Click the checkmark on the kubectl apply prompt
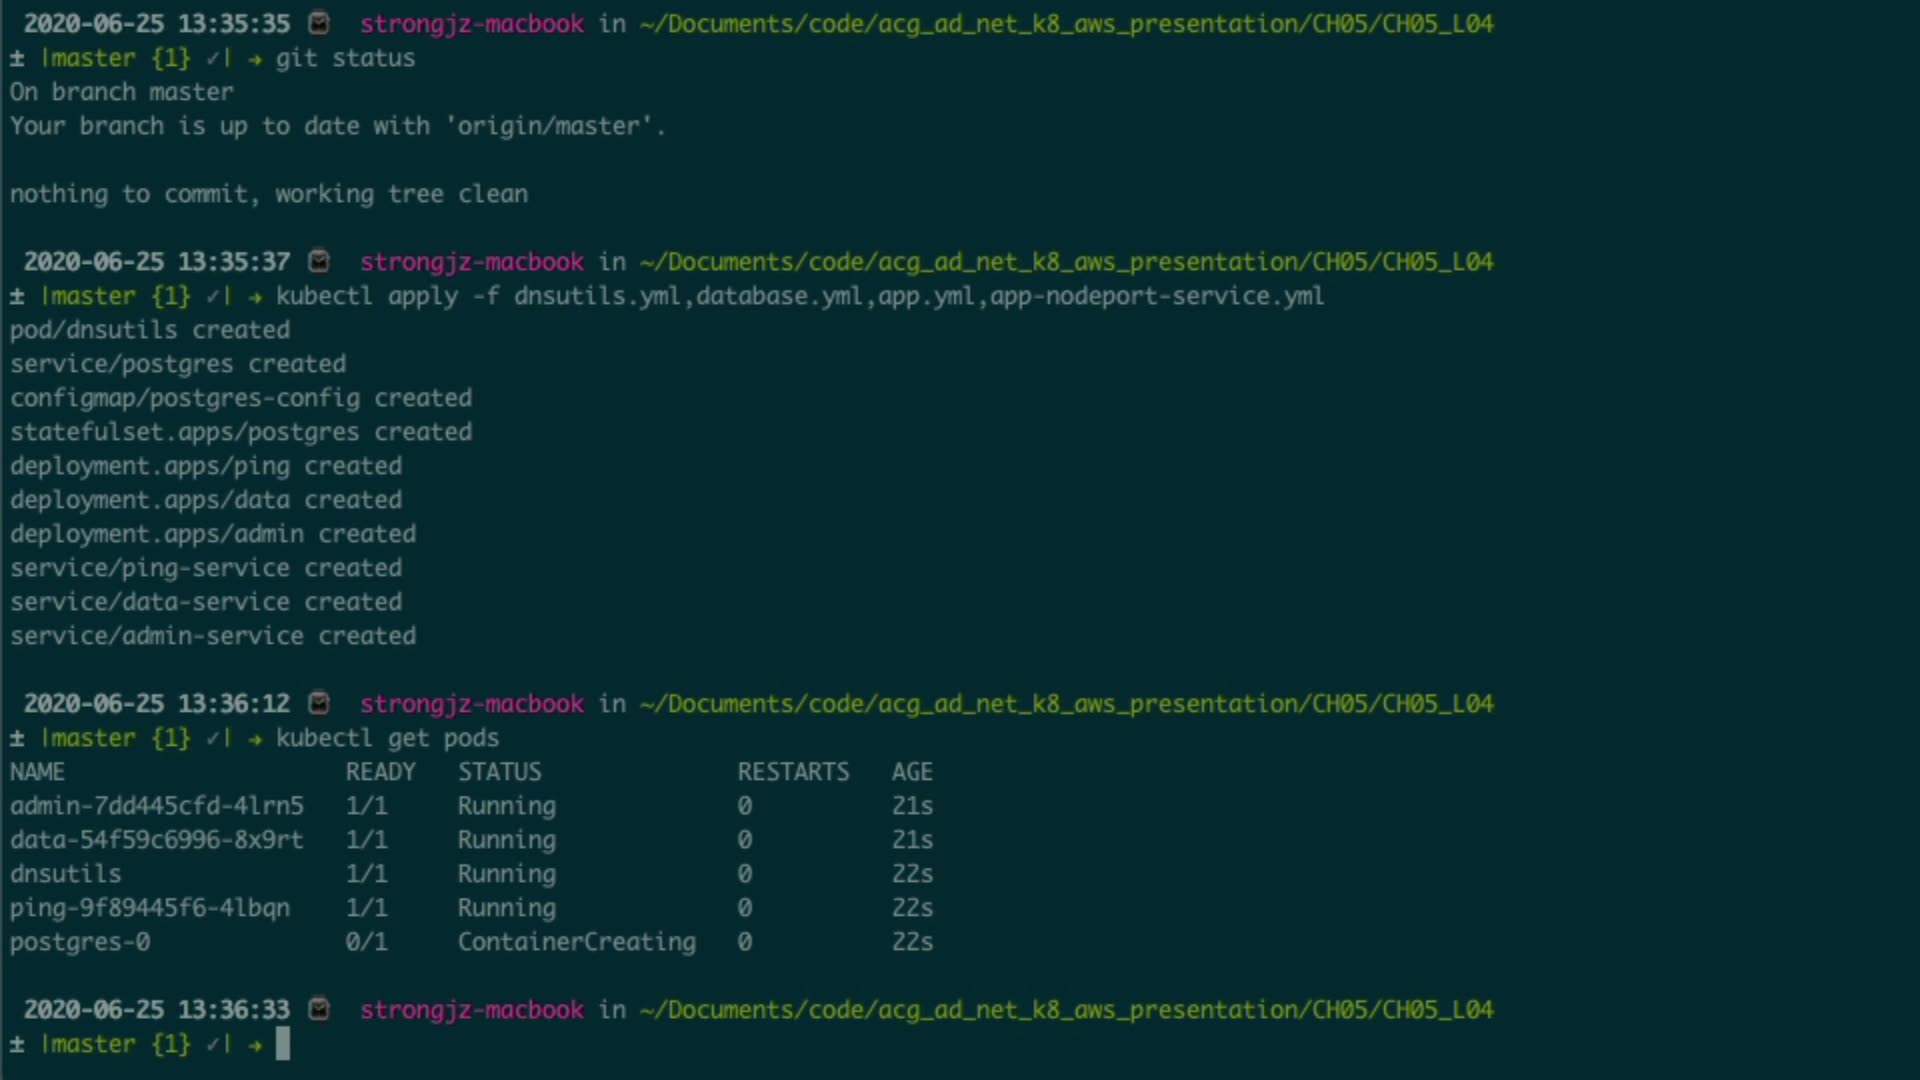The image size is (1920, 1080). 212,296
